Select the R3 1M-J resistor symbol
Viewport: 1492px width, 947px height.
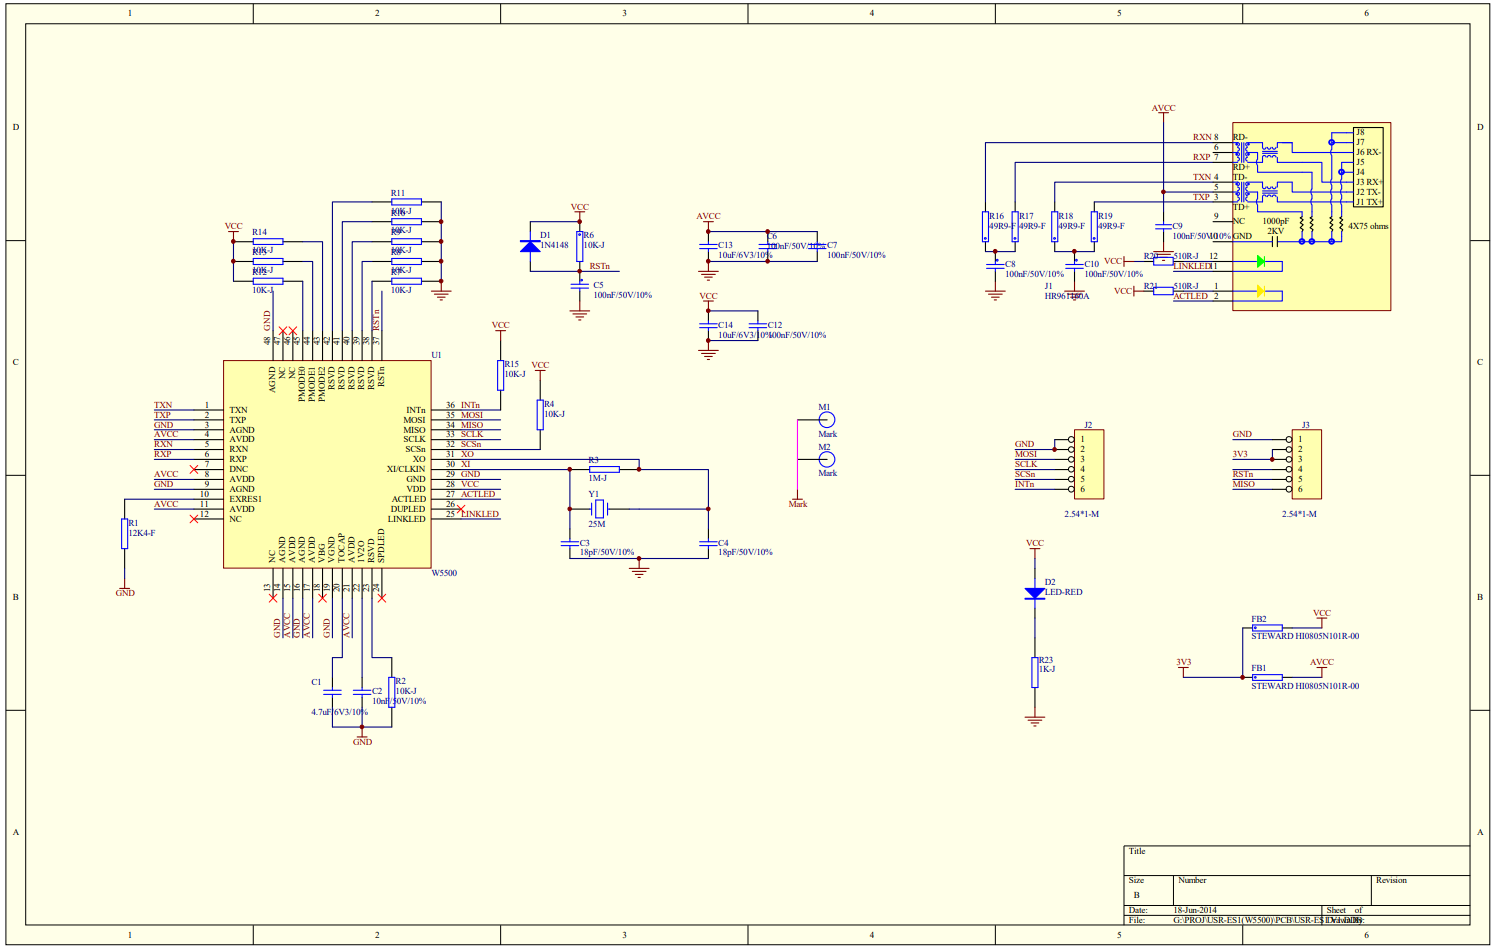(x=604, y=469)
